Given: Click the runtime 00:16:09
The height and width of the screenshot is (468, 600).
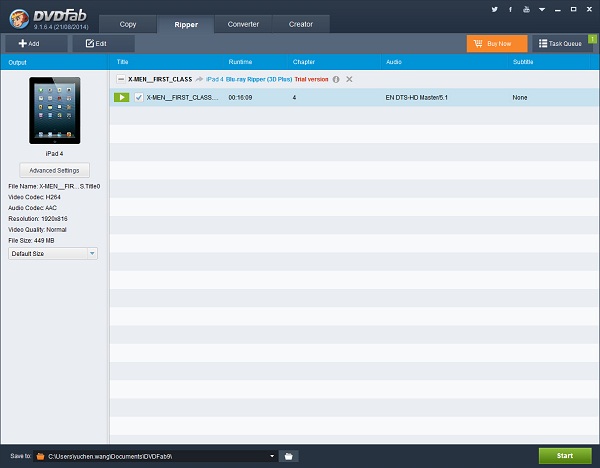Looking at the screenshot, I should (240, 98).
